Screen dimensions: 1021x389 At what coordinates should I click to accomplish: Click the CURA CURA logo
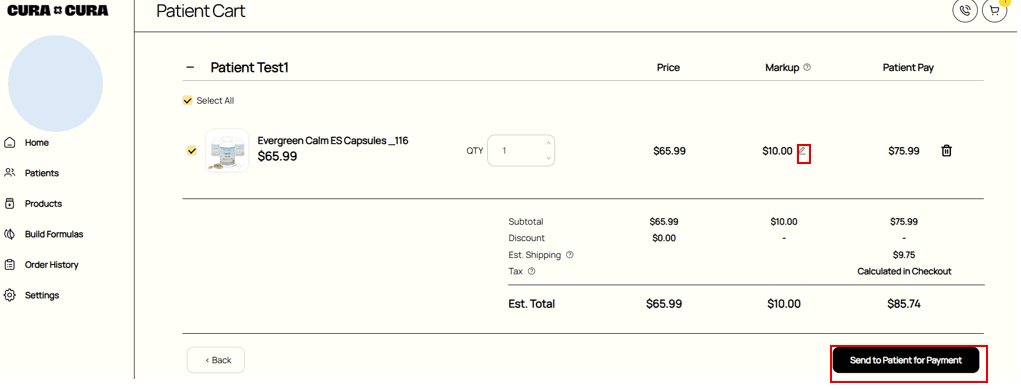(x=58, y=10)
